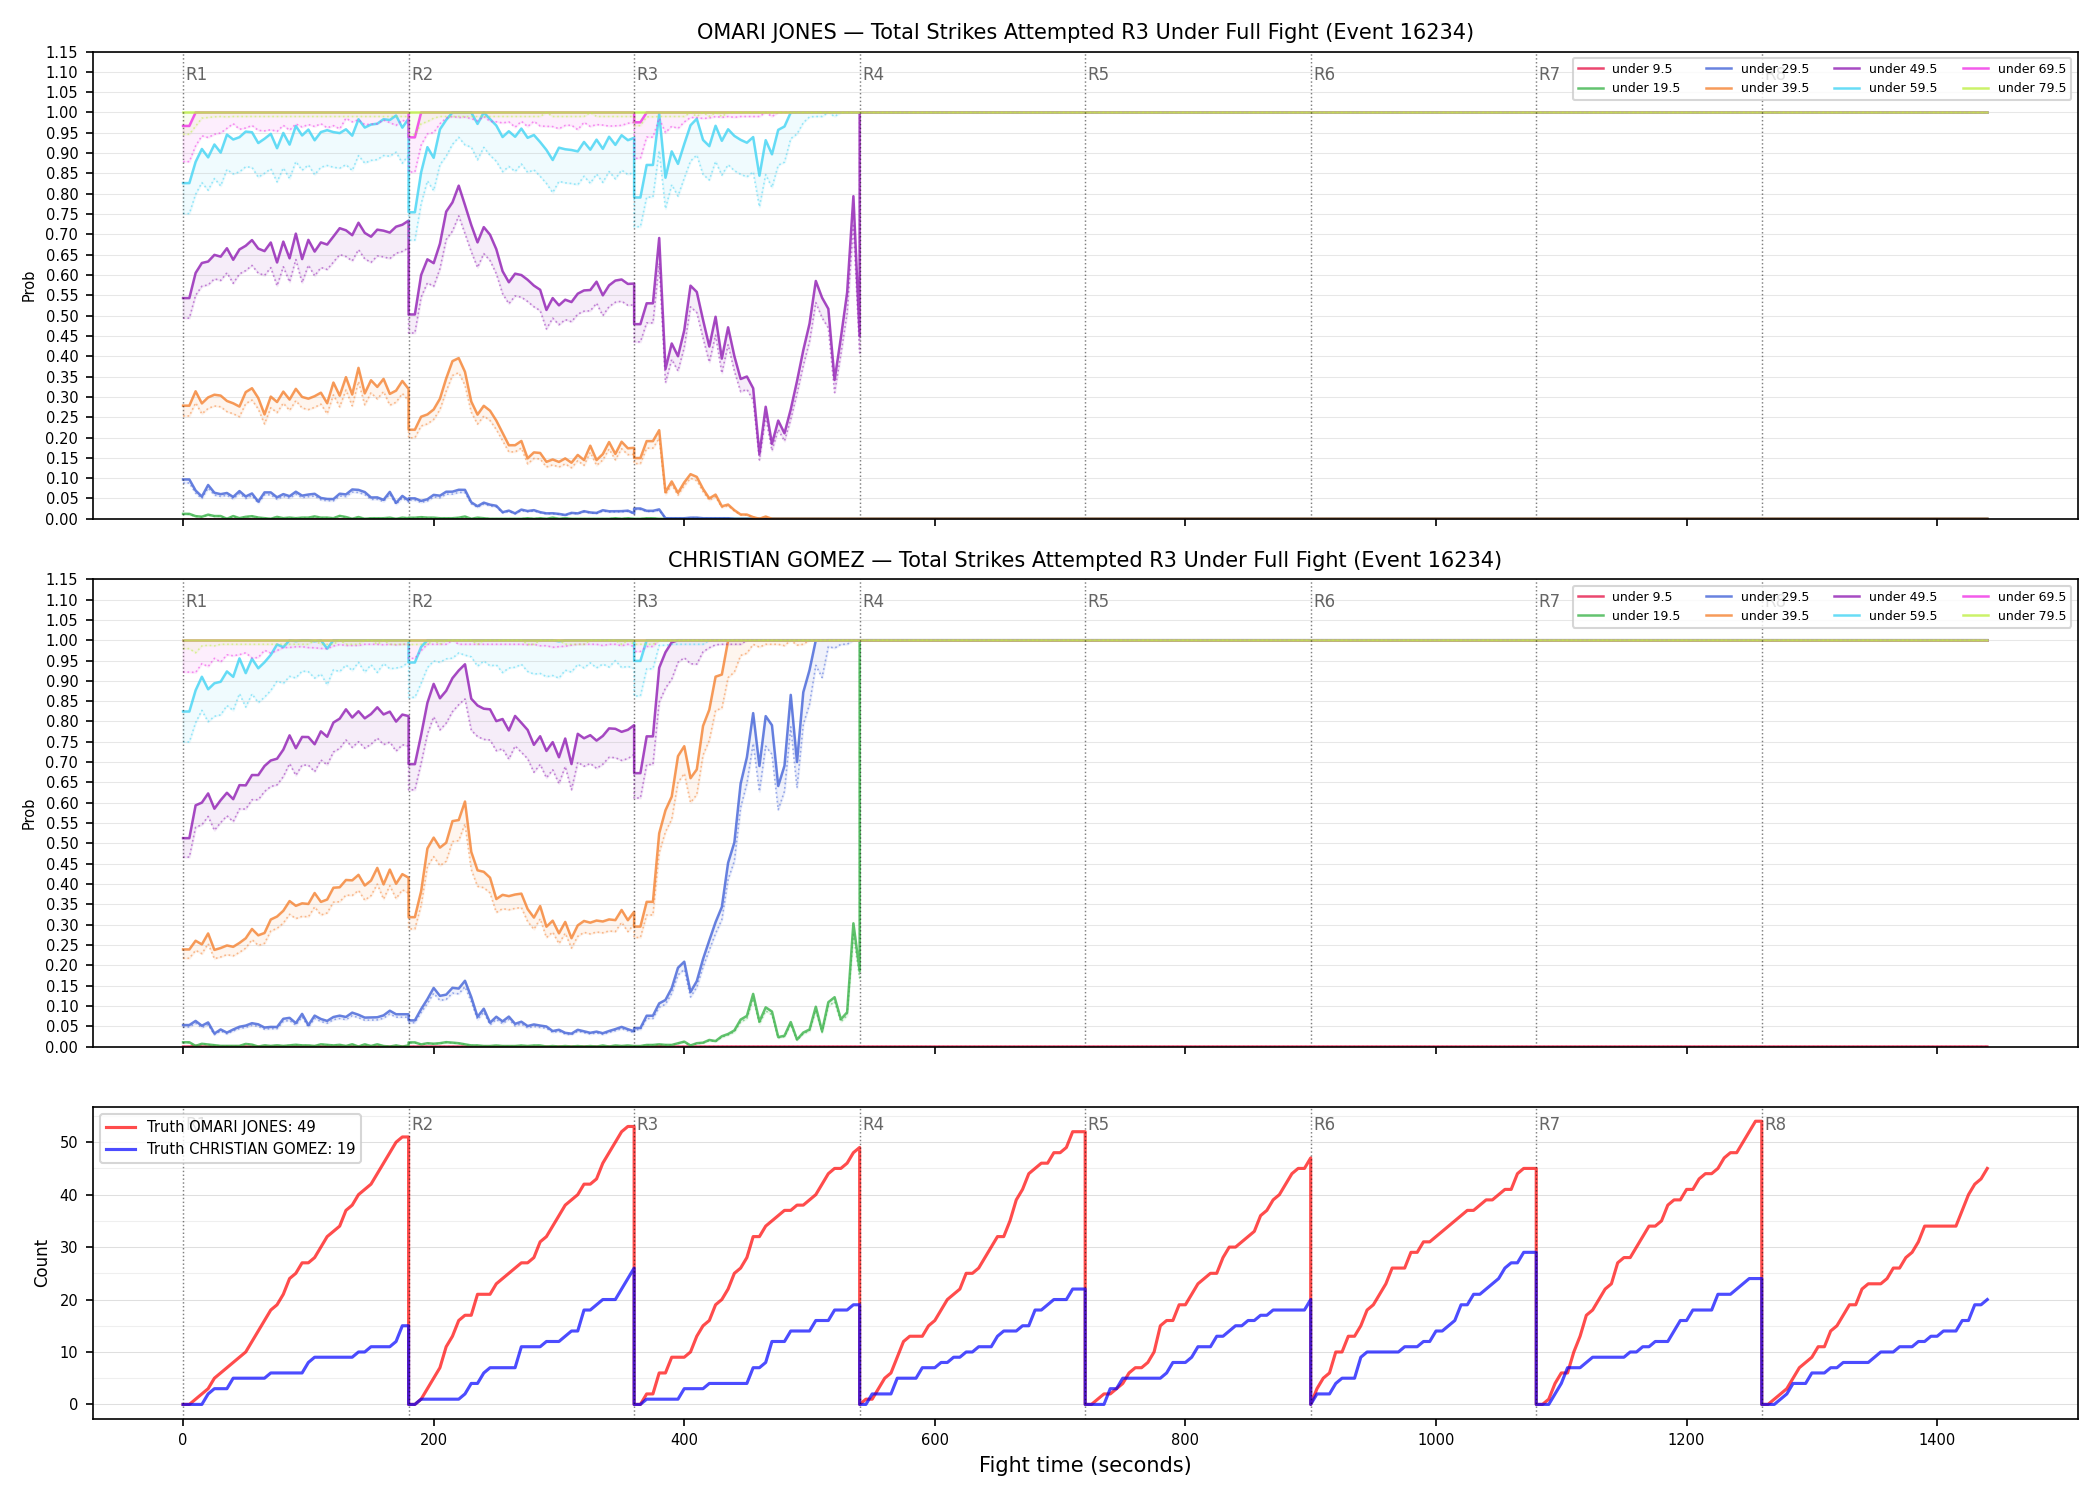The height and width of the screenshot is (1500, 2100).
Task: Select R4 label in Omari Jones chart
Action: (x=873, y=74)
